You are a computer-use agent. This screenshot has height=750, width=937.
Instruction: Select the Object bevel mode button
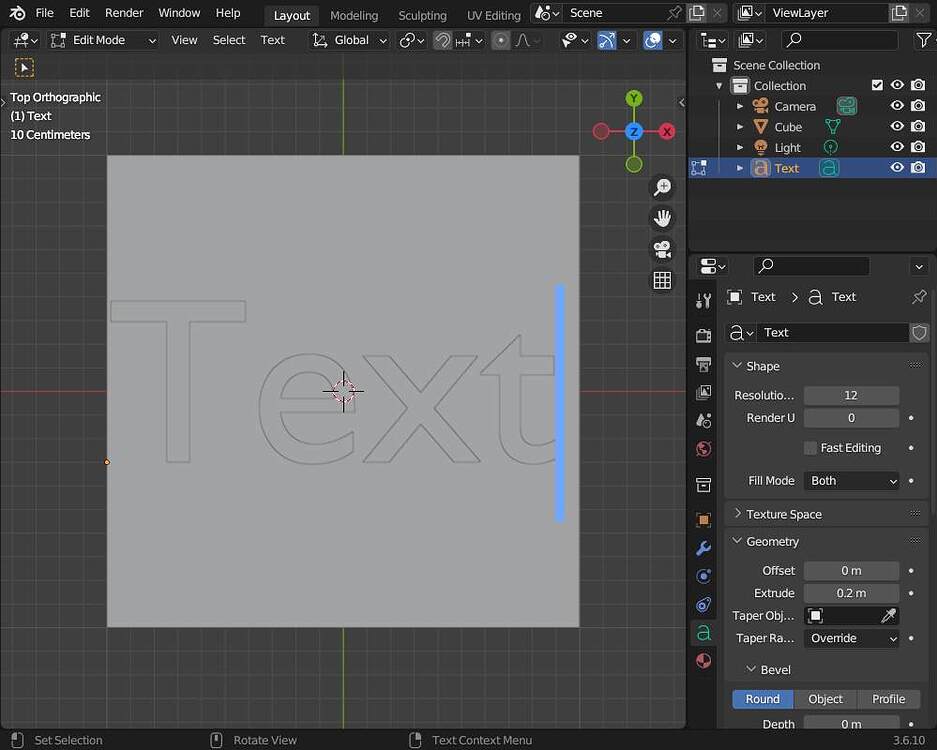click(x=825, y=699)
